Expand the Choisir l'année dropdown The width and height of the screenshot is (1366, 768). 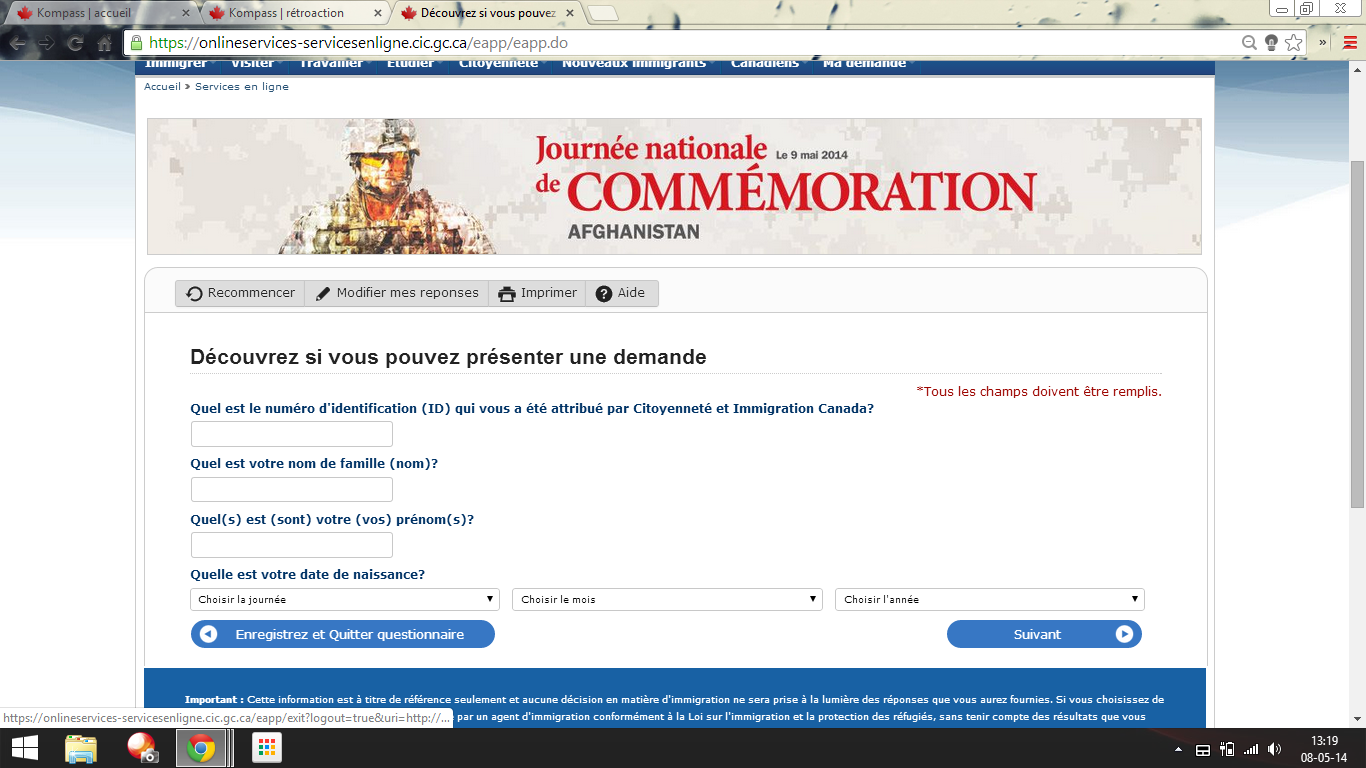tap(989, 599)
